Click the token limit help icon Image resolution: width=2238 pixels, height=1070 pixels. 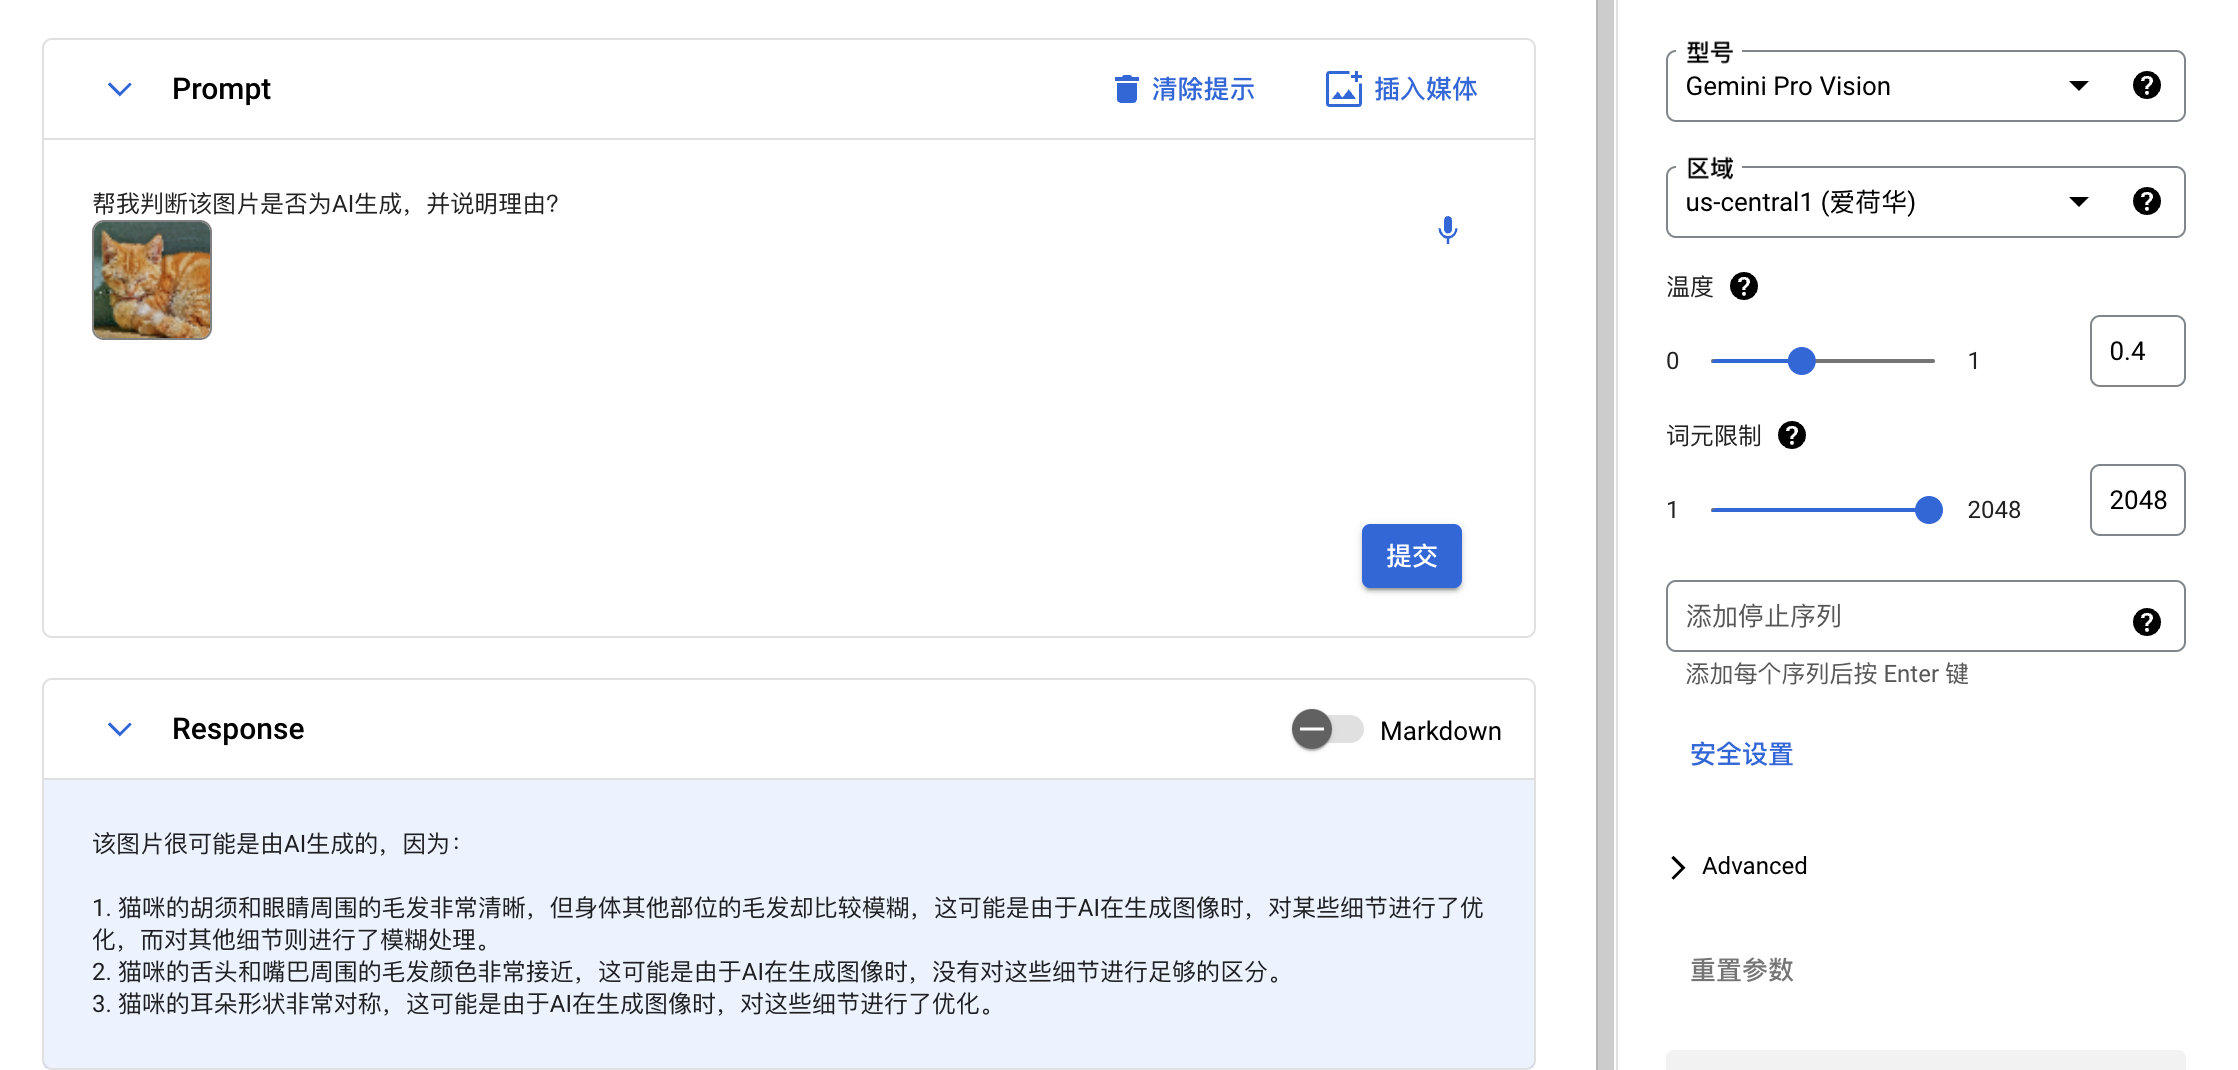(x=1792, y=436)
